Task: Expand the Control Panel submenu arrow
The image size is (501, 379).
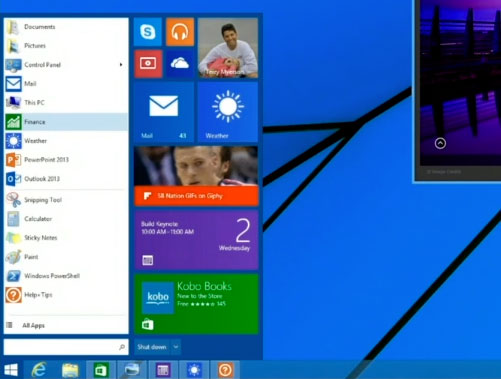Action: click(121, 65)
